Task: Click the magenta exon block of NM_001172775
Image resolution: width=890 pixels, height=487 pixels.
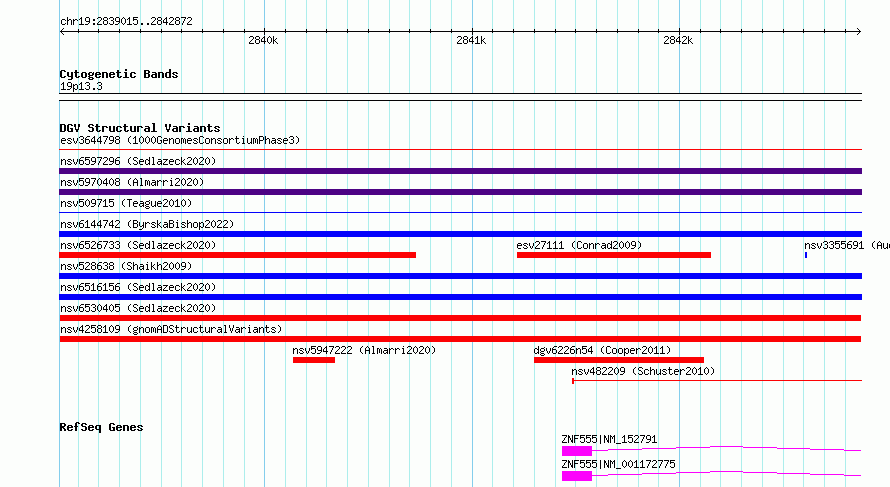Action: (x=577, y=476)
